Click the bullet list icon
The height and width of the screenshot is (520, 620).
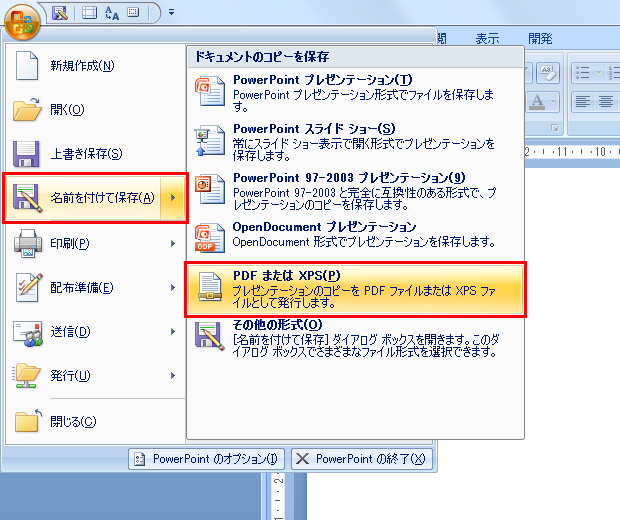[583, 73]
